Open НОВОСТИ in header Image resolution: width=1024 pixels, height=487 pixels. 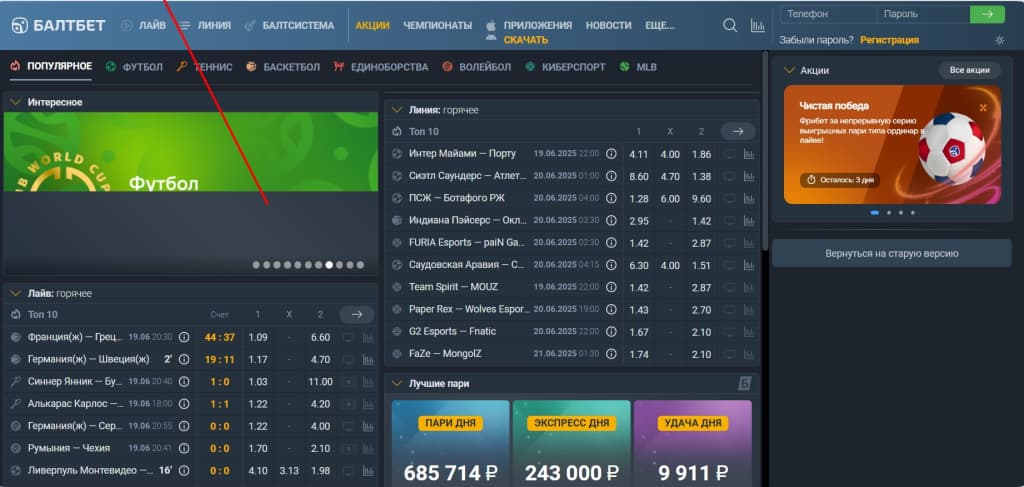pos(609,25)
